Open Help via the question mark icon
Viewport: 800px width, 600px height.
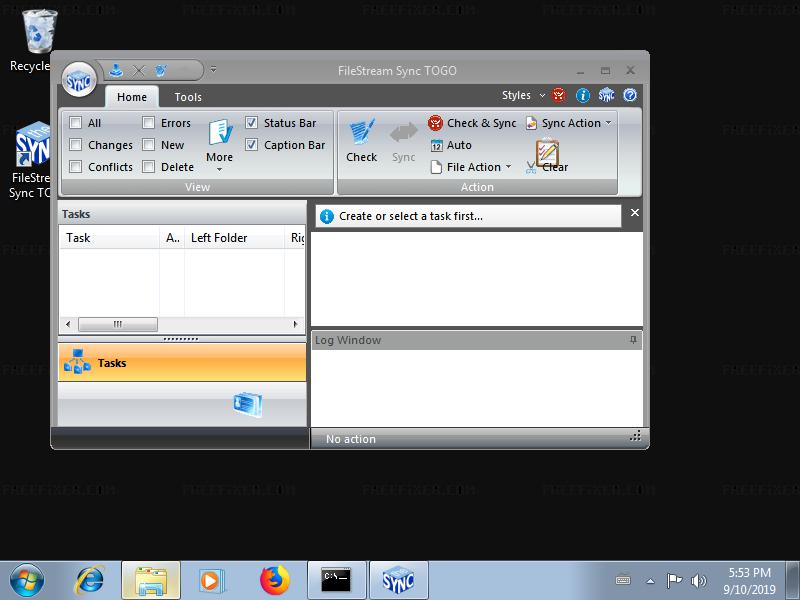pyautogui.click(x=630, y=95)
